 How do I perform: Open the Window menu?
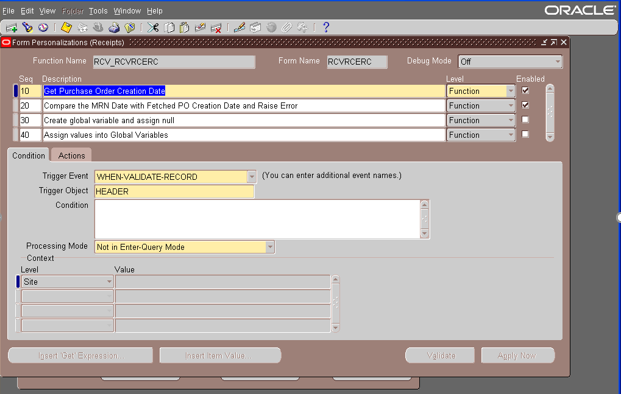[x=127, y=11]
